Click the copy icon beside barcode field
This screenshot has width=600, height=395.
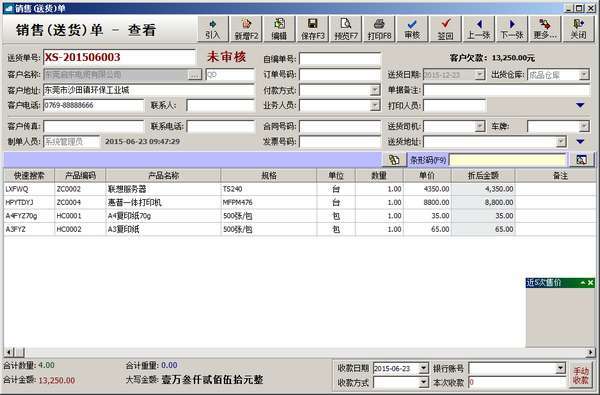coord(394,159)
